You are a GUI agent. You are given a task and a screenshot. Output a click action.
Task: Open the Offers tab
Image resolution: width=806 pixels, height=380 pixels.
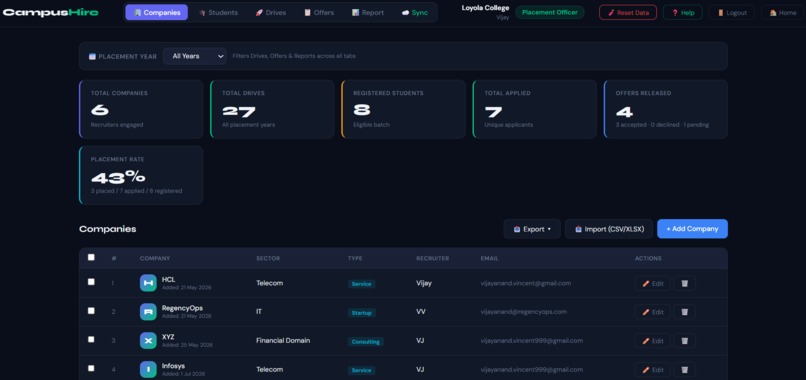point(319,12)
